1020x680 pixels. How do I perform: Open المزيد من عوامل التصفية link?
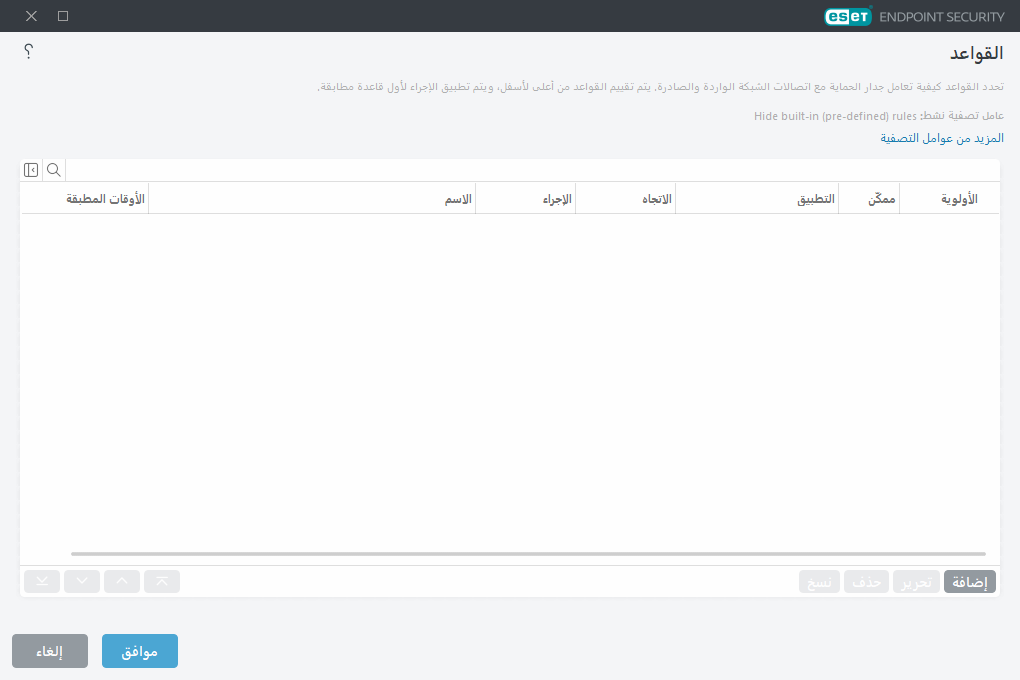click(941, 138)
